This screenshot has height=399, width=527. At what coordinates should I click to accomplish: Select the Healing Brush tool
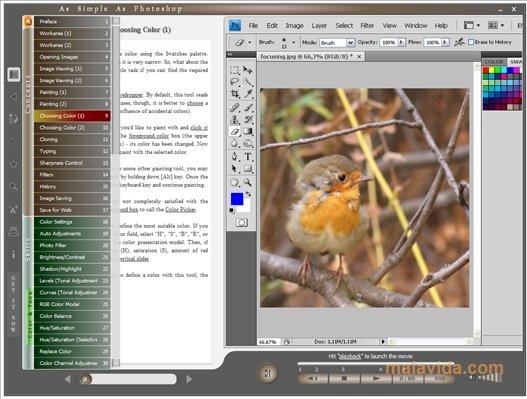(235, 108)
